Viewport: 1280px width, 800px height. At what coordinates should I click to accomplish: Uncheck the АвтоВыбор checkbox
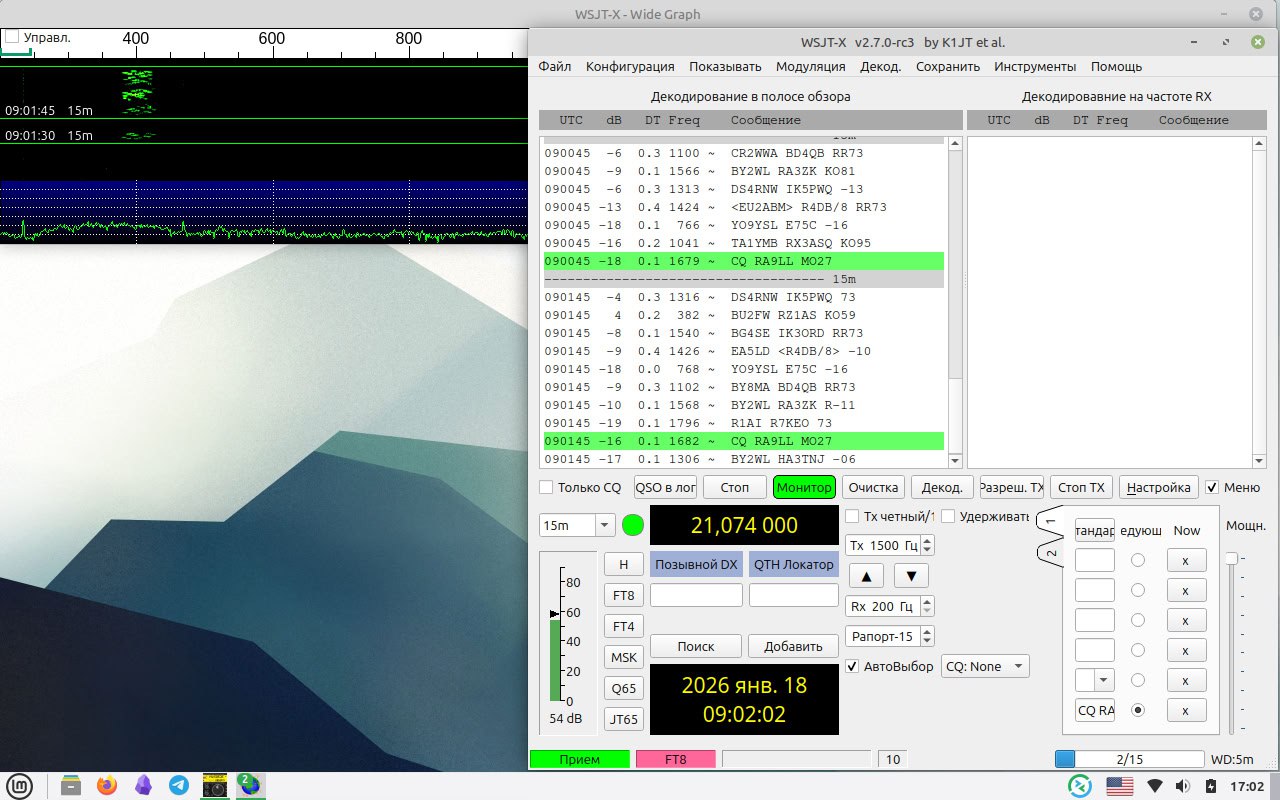852,666
